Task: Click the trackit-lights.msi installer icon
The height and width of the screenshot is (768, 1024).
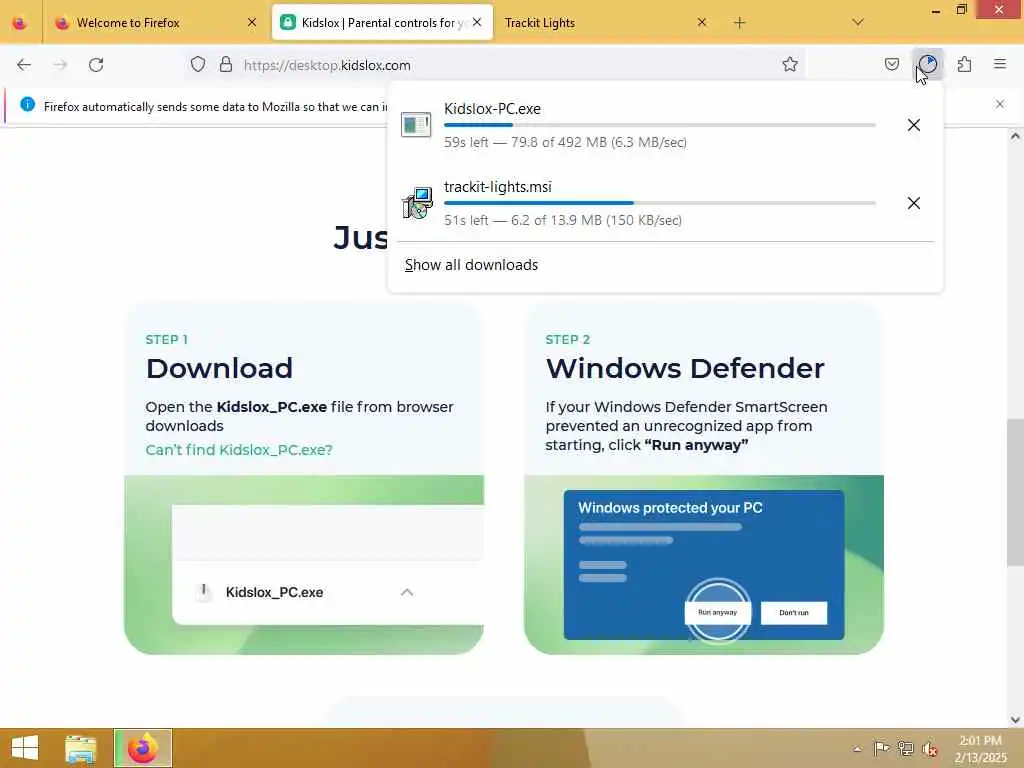Action: (417, 202)
